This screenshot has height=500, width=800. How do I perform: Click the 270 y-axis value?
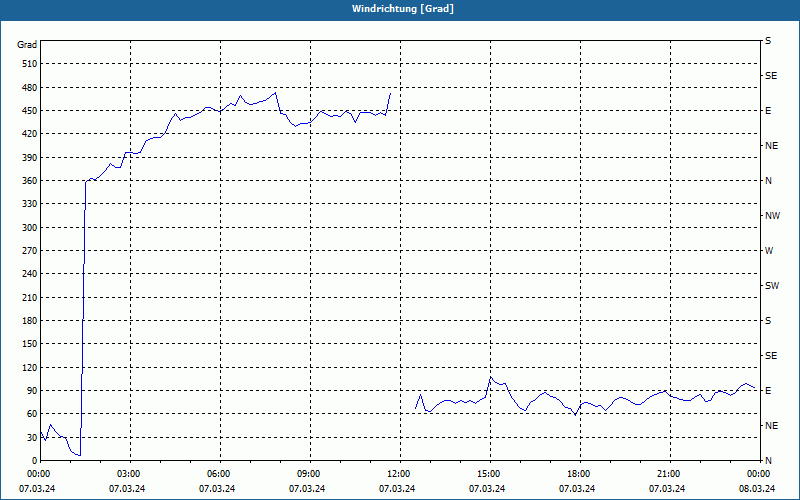click(x=30, y=251)
